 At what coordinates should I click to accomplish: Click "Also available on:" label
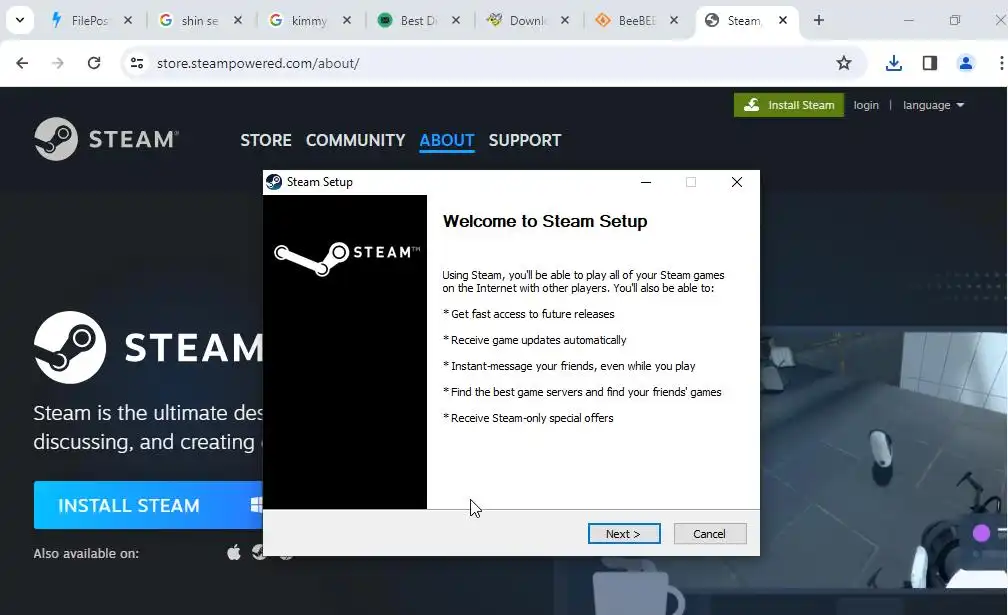tap(86, 553)
